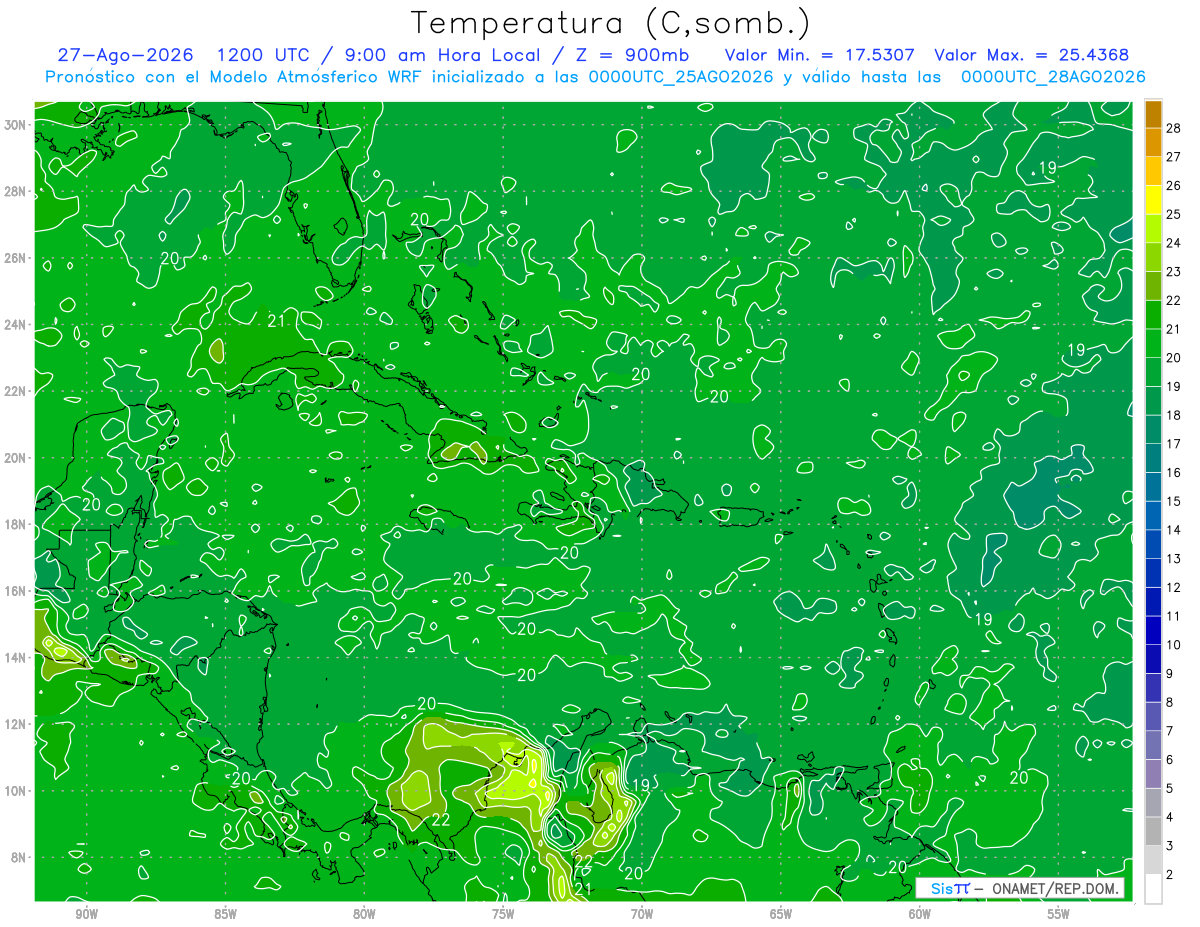Click the colorbar label 10
The image size is (1200, 927).
(1174, 645)
